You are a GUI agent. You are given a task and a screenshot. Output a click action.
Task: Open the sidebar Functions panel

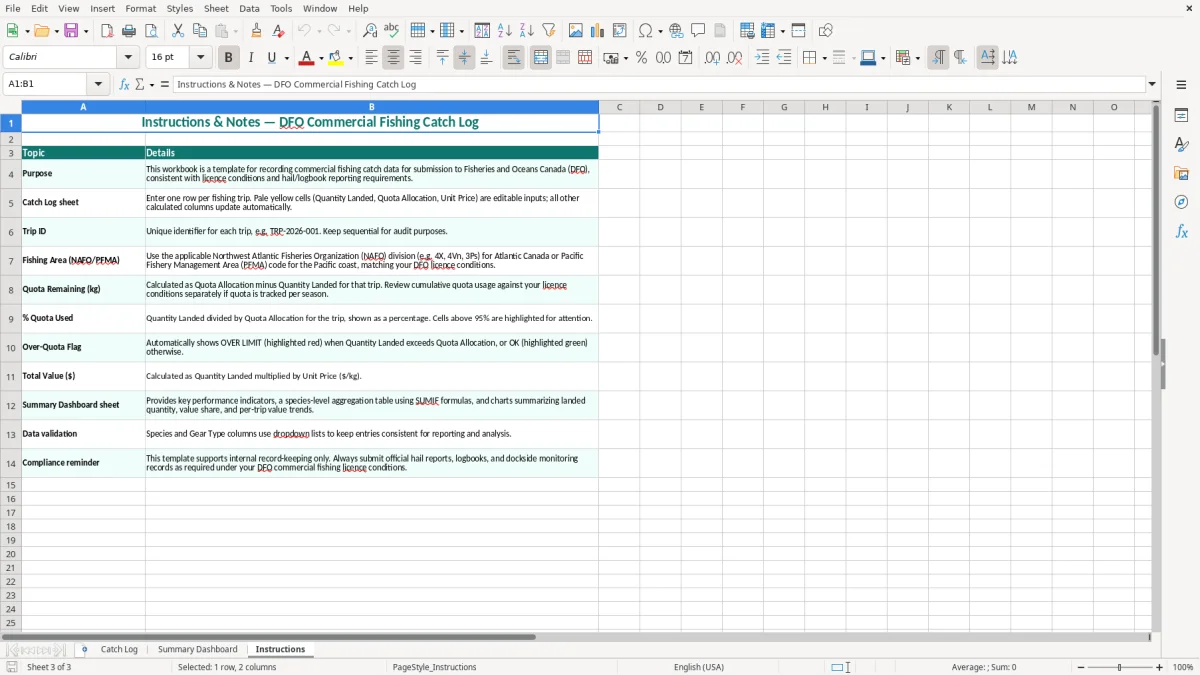point(1181,232)
